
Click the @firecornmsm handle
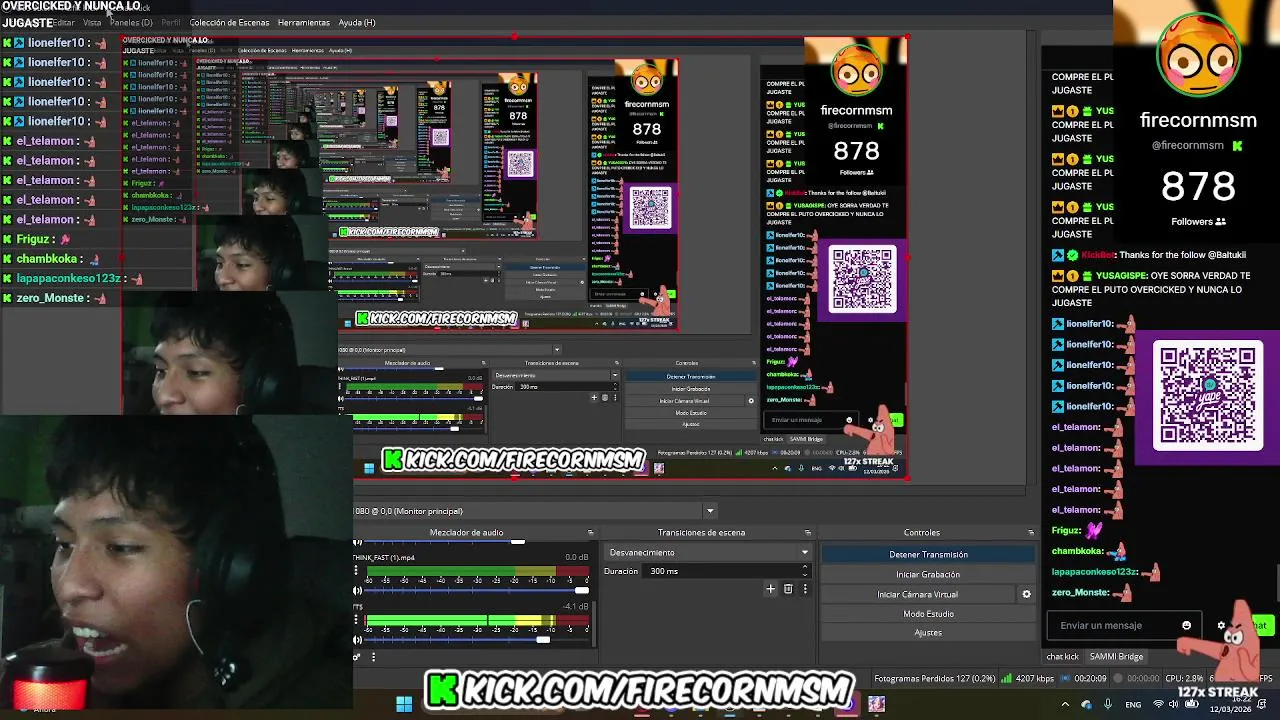(x=1188, y=146)
